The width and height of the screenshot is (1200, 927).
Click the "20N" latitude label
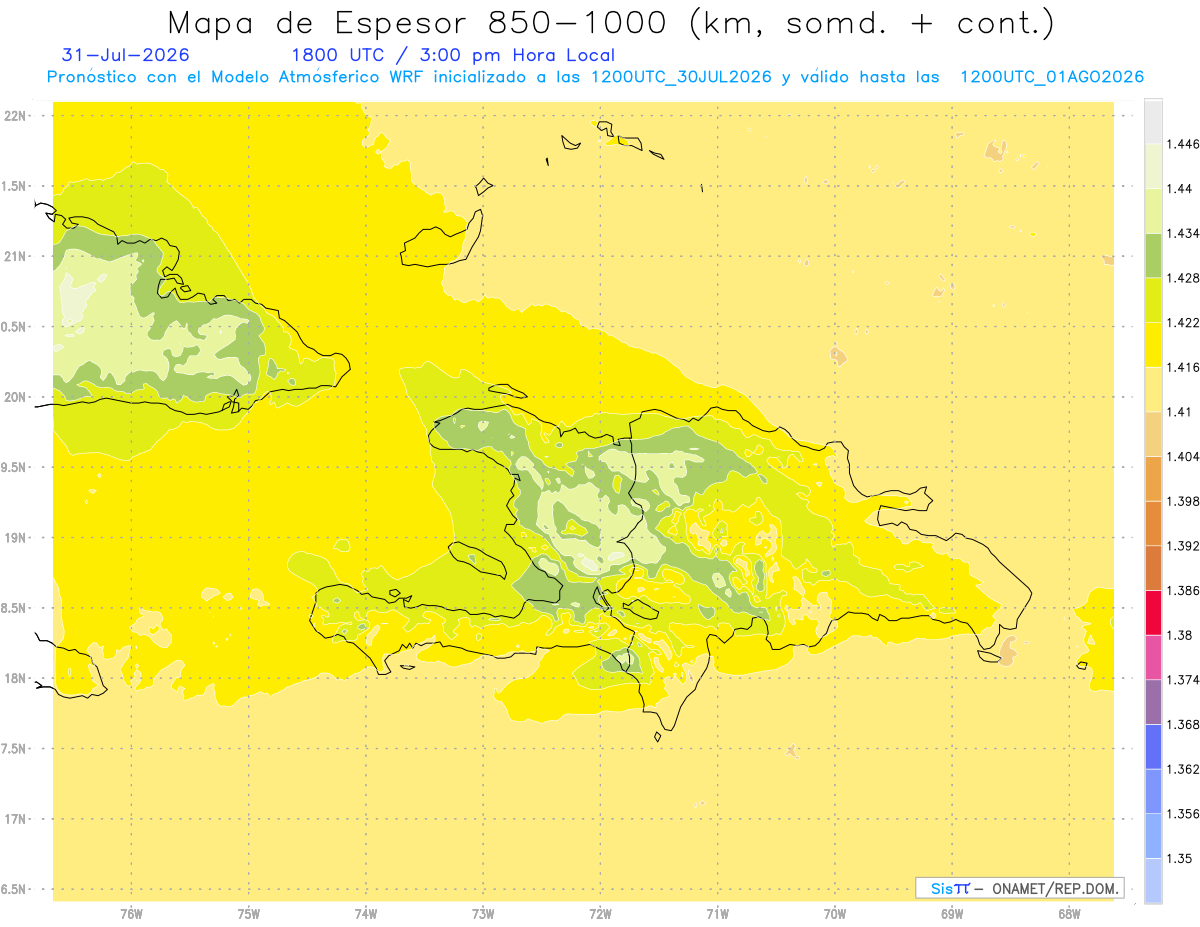[x=15, y=397]
